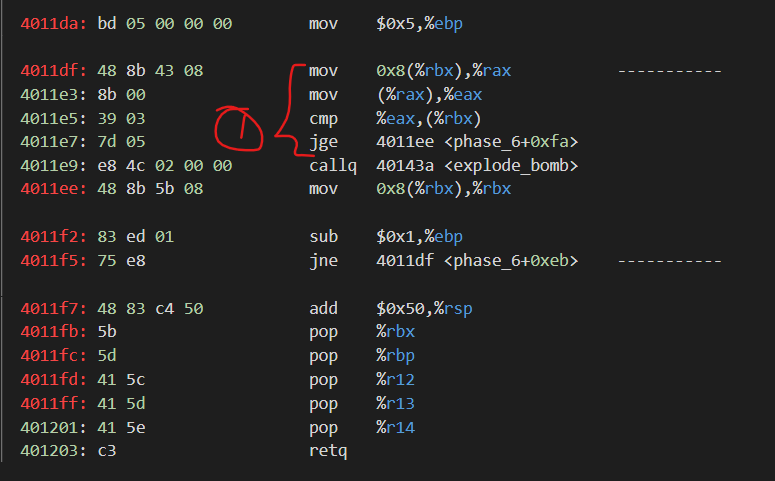Image resolution: width=775 pixels, height=481 pixels.
Task: Click bytes 41 5e
Action: coord(121,427)
